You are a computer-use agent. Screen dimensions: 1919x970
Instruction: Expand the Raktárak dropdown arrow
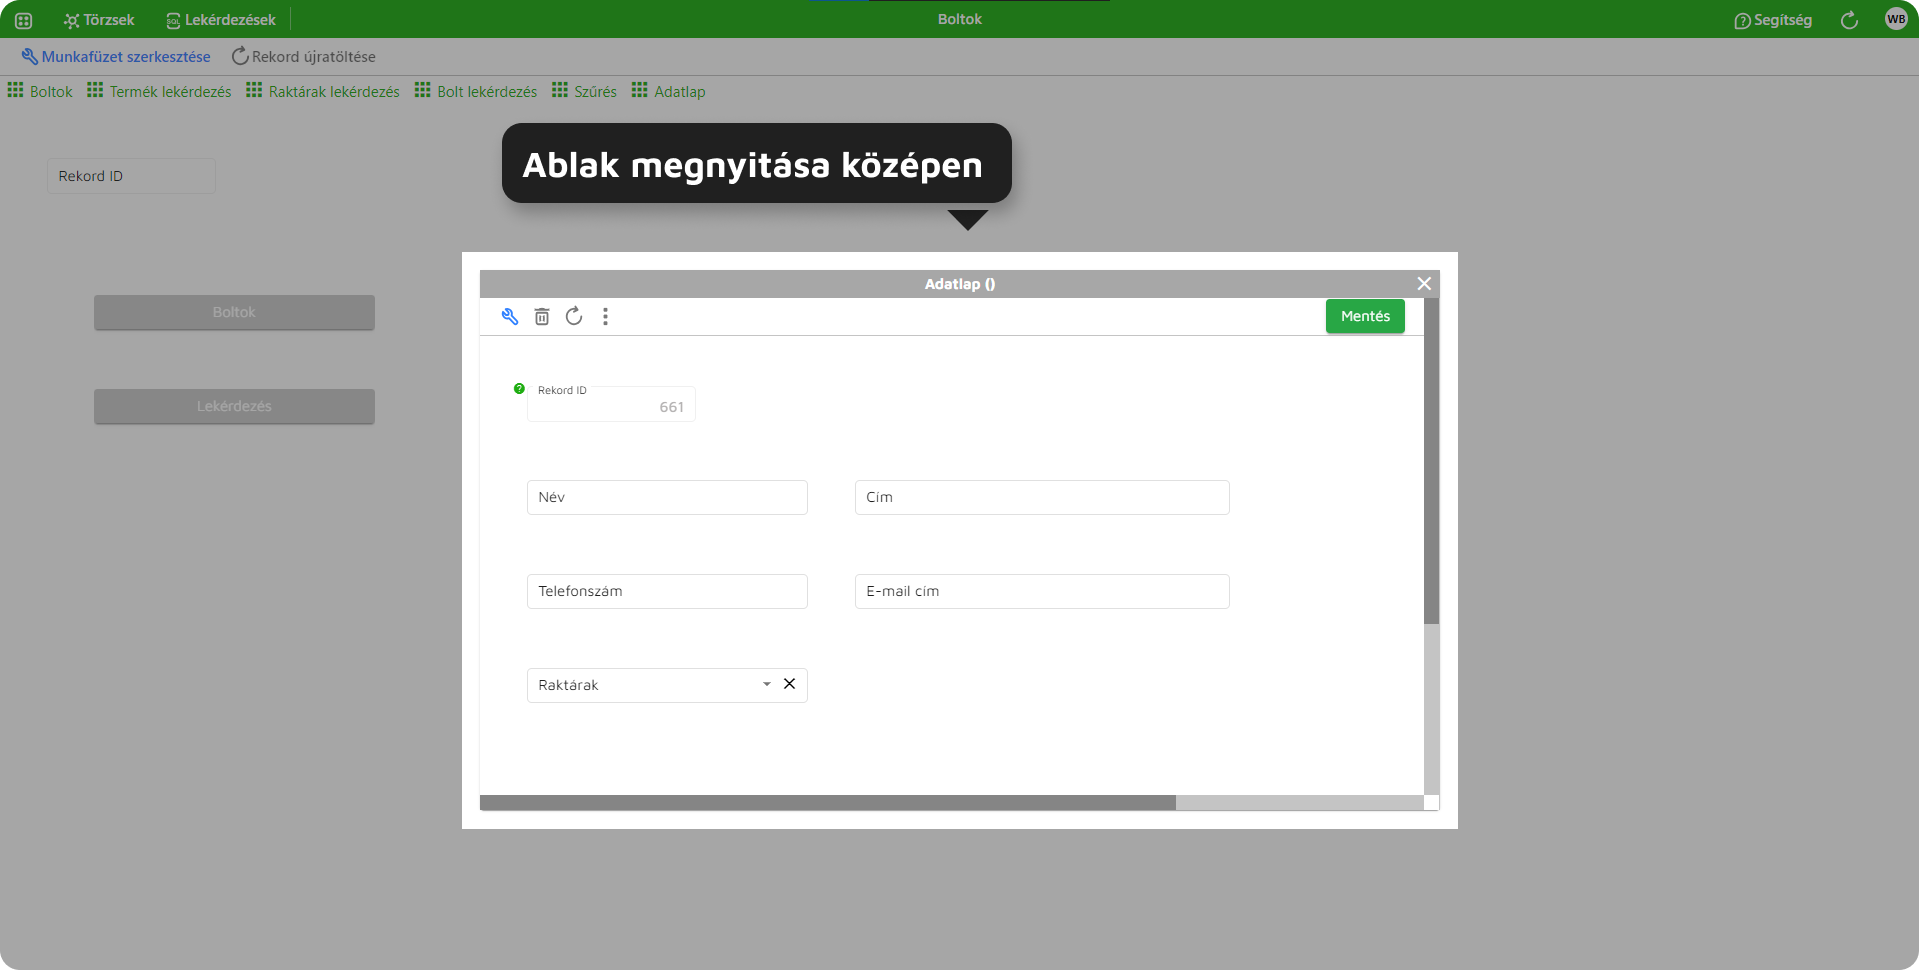coord(767,685)
